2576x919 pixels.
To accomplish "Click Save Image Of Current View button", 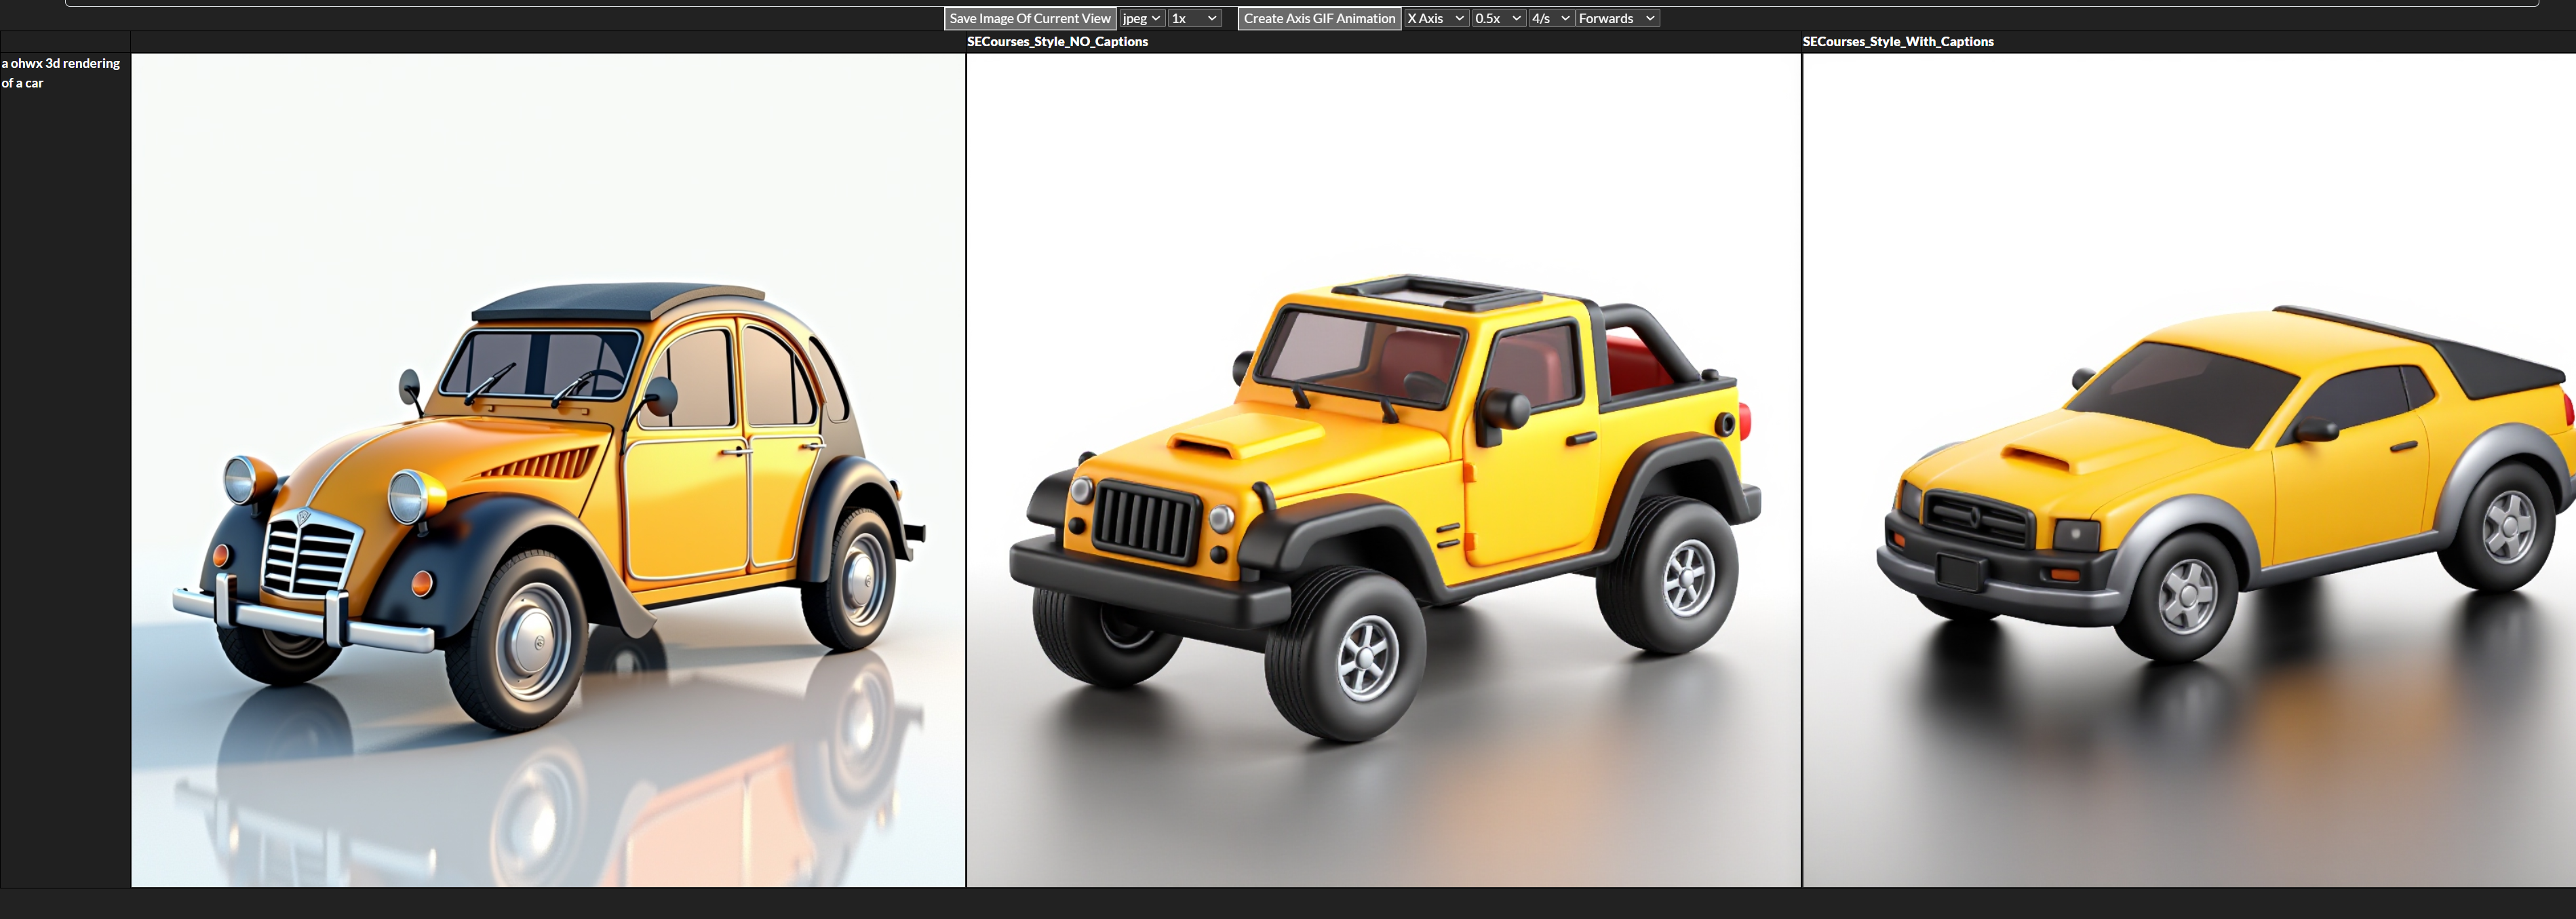I will click(x=1029, y=18).
